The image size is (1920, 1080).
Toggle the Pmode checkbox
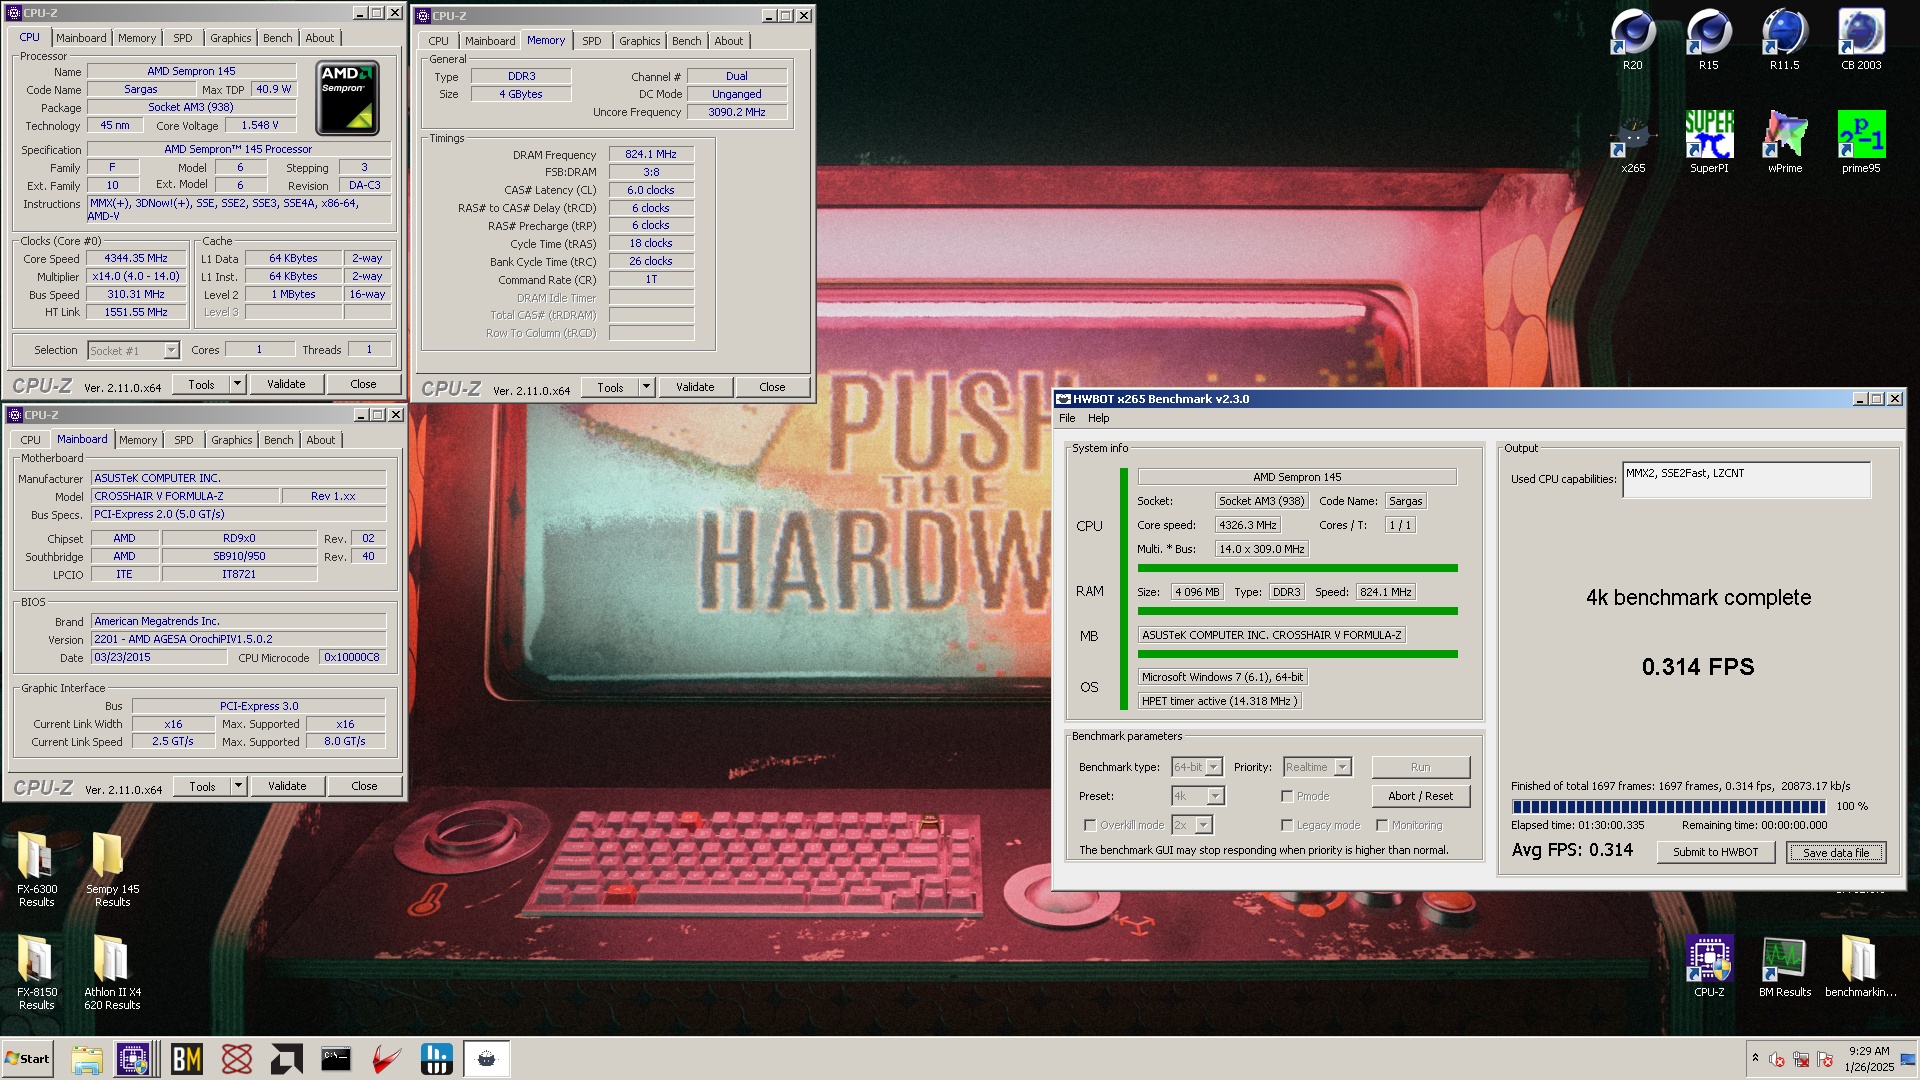(x=1287, y=796)
